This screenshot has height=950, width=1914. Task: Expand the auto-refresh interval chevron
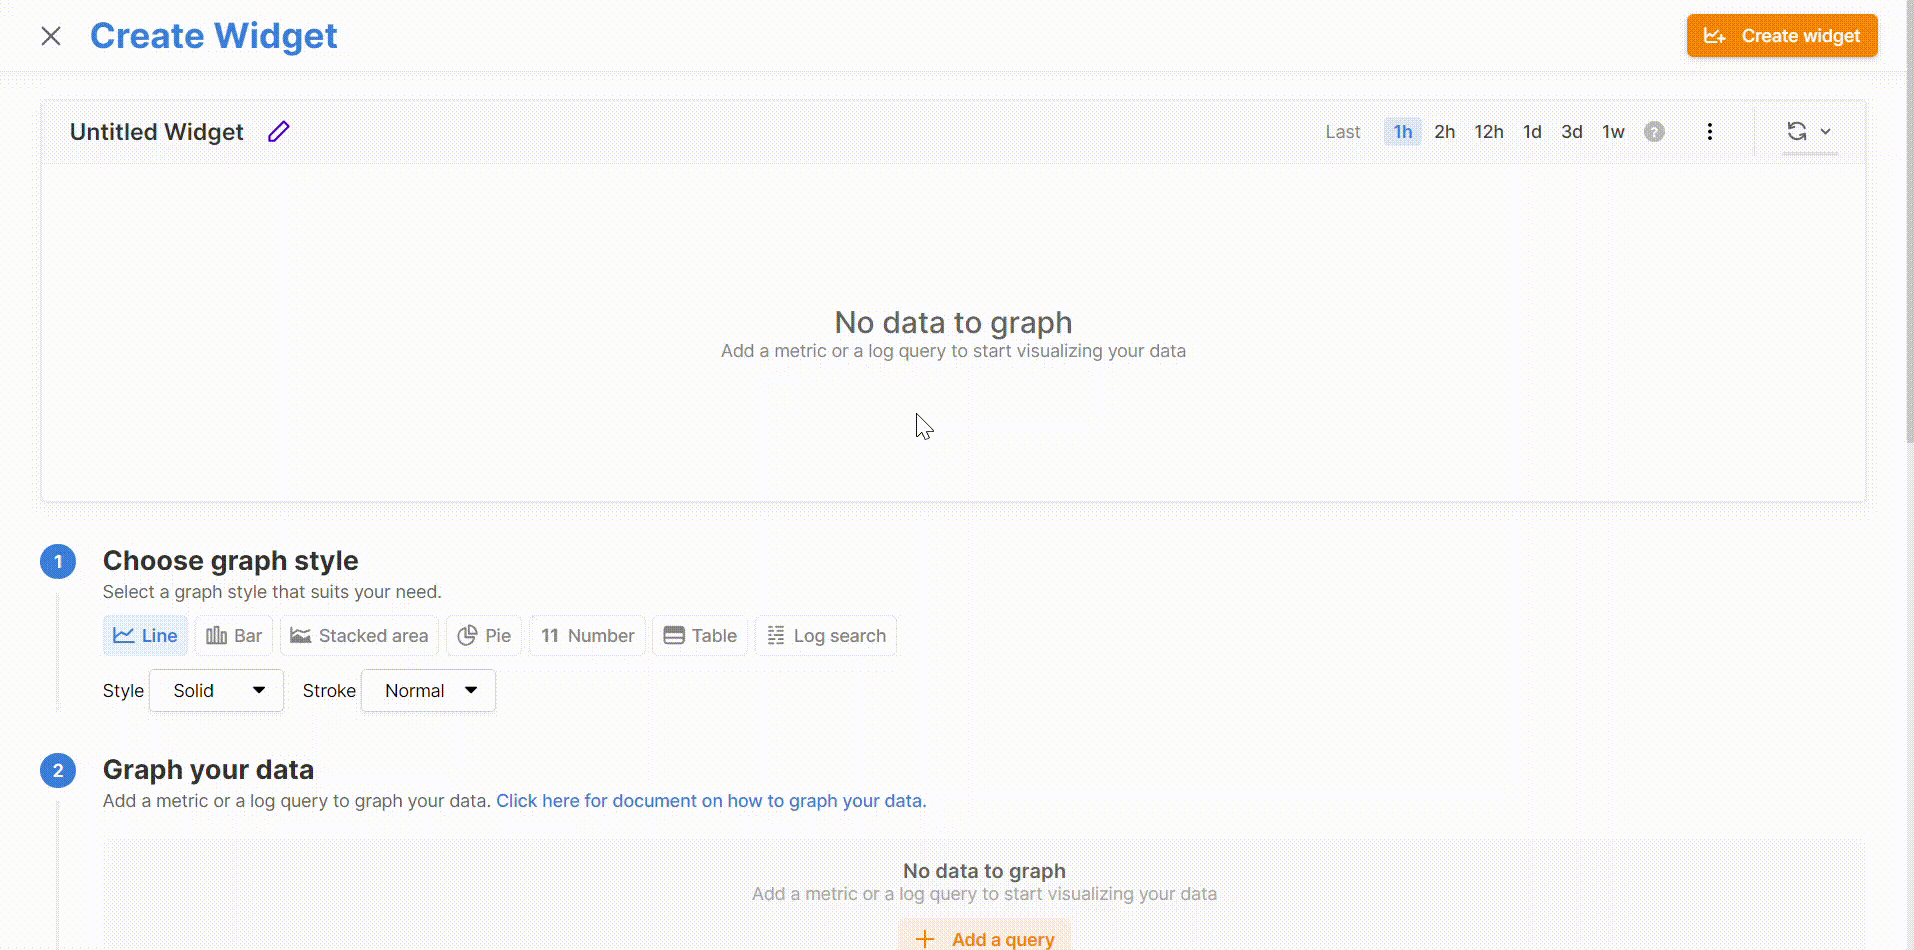pos(1825,132)
